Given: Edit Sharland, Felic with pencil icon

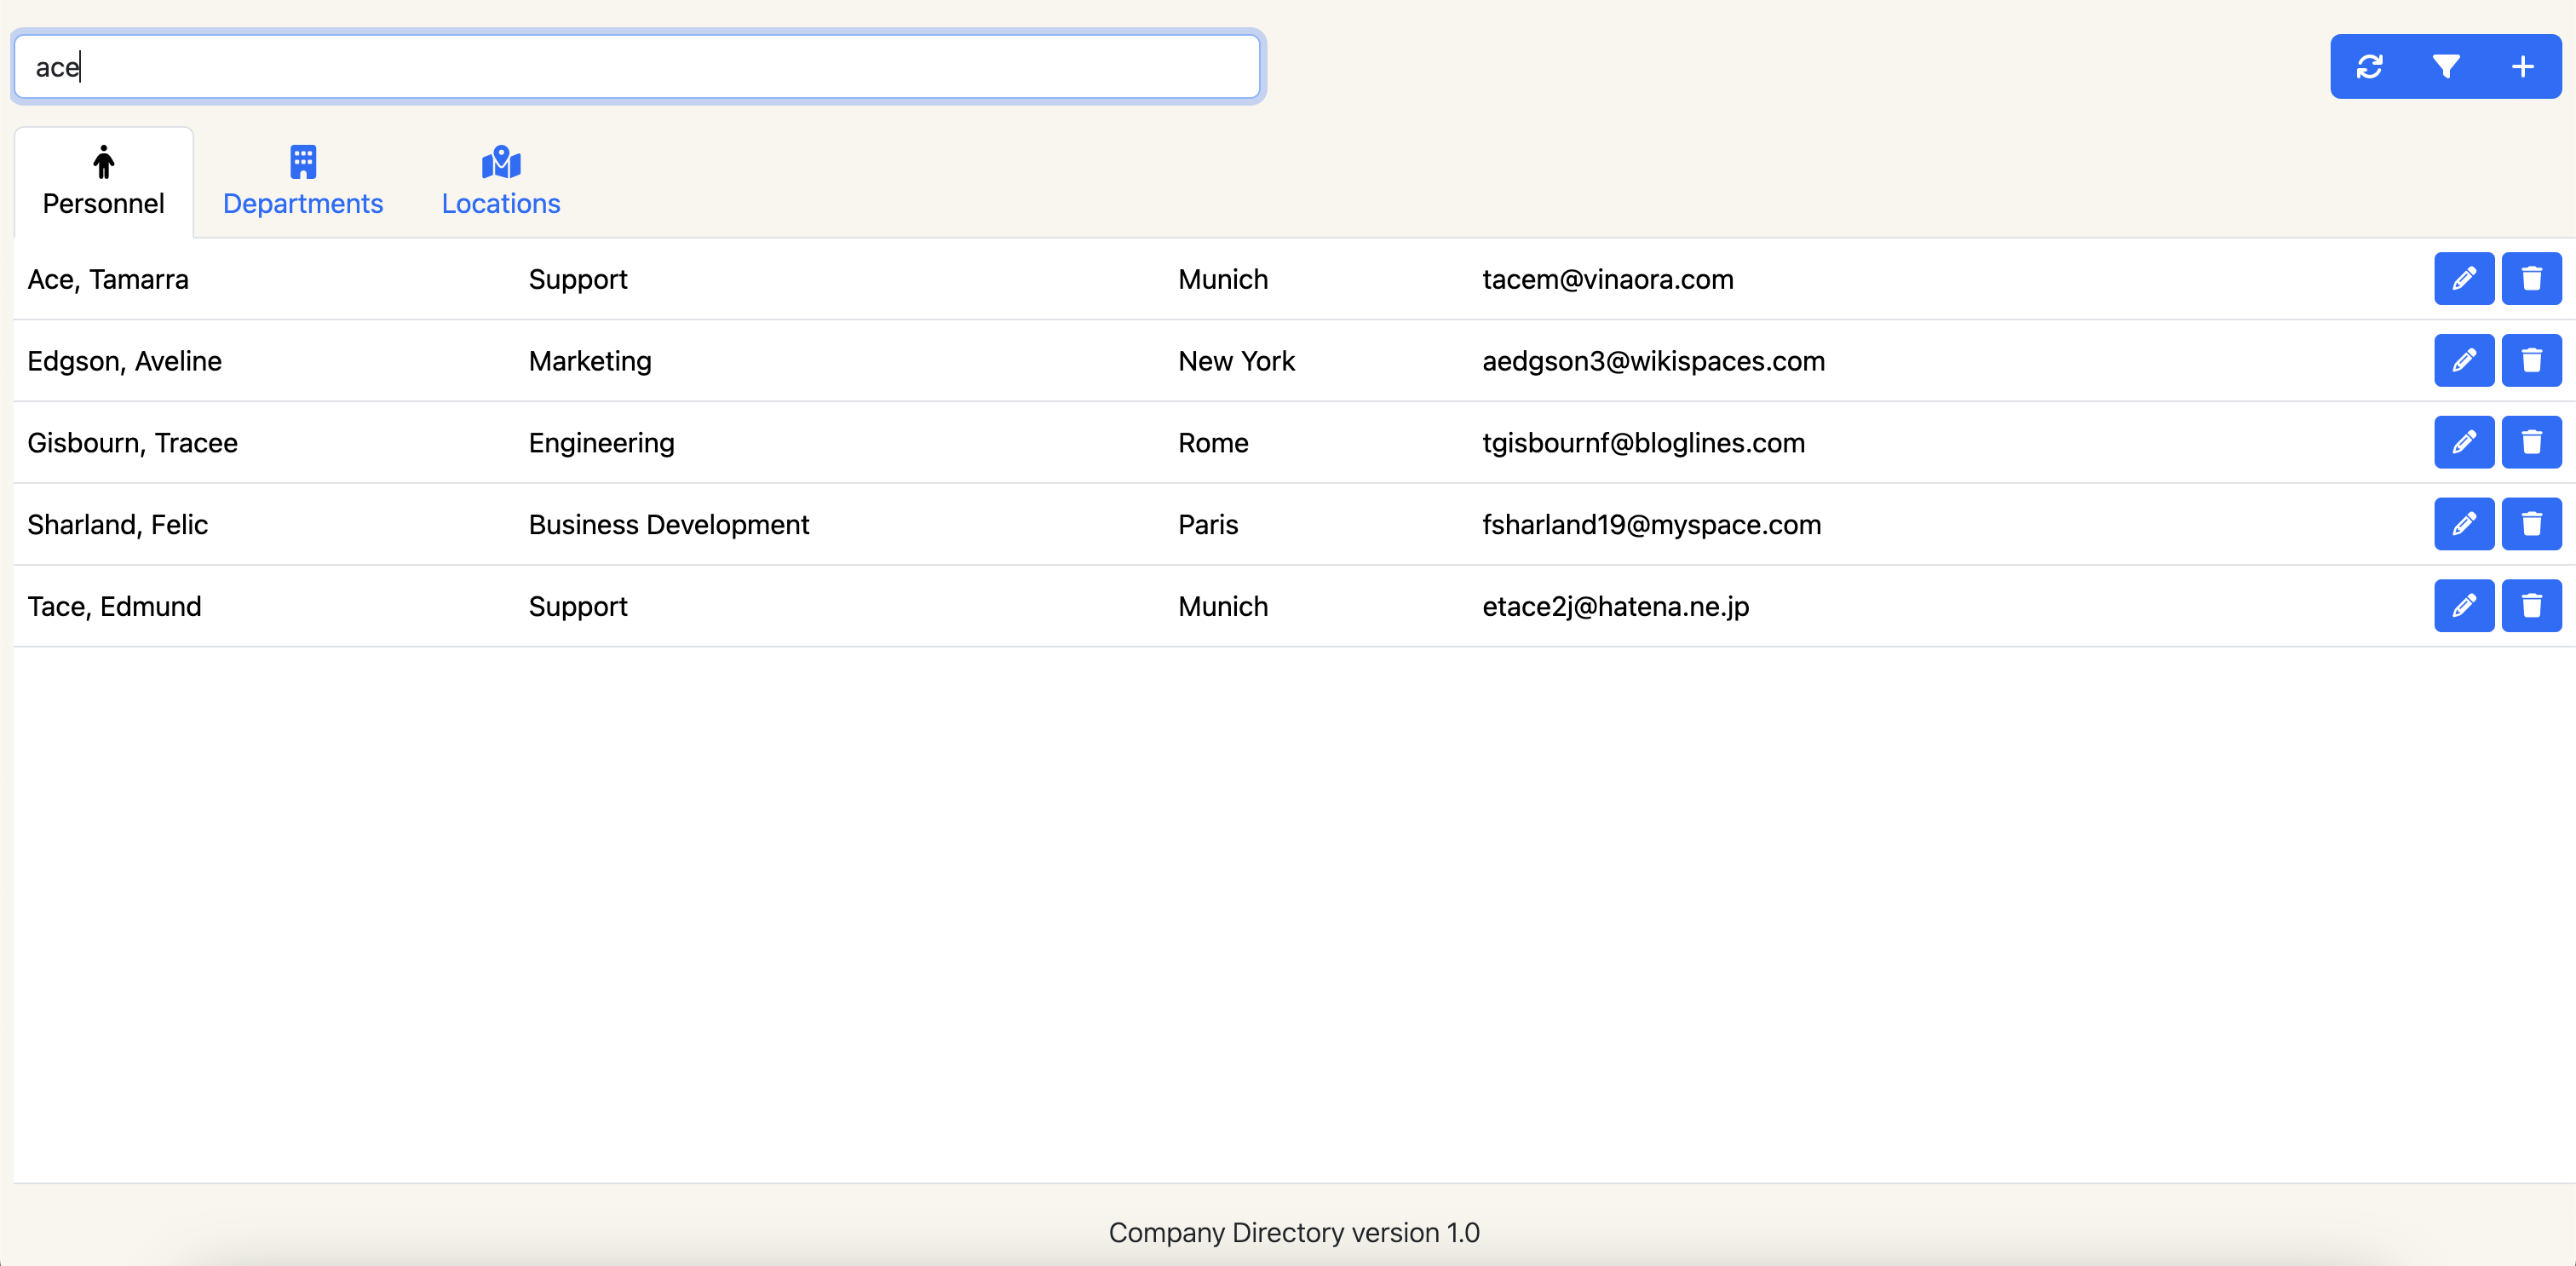Looking at the screenshot, I should click(2463, 524).
